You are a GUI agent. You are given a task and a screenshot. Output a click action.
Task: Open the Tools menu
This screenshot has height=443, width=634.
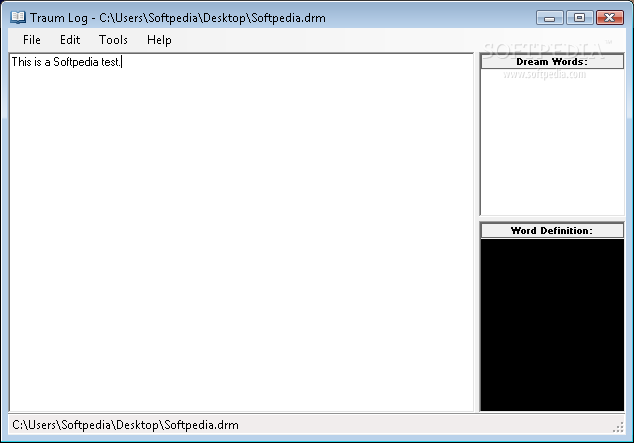113,40
